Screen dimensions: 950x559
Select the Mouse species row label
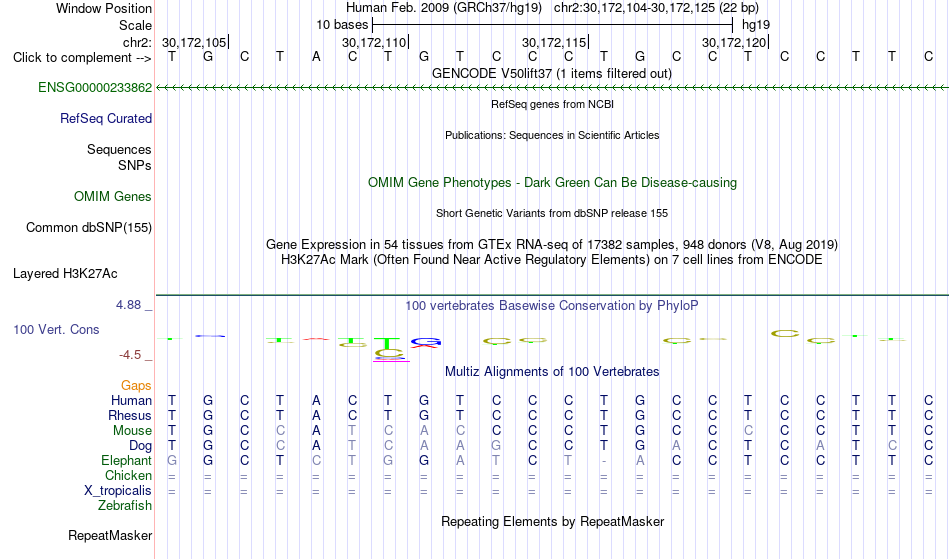pyautogui.click(x=132, y=431)
